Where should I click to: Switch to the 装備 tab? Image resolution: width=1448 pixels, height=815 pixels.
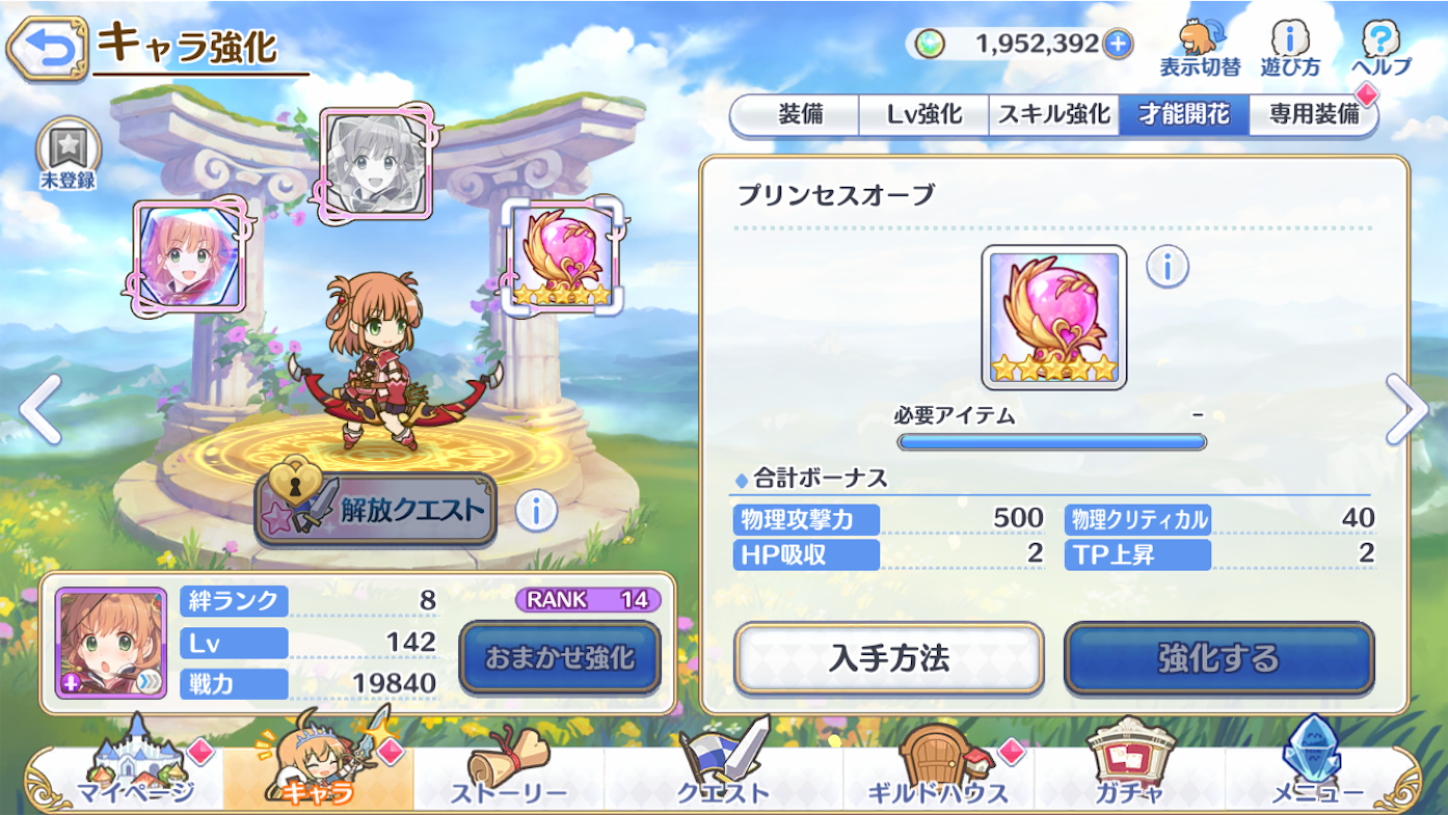pyautogui.click(x=799, y=115)
